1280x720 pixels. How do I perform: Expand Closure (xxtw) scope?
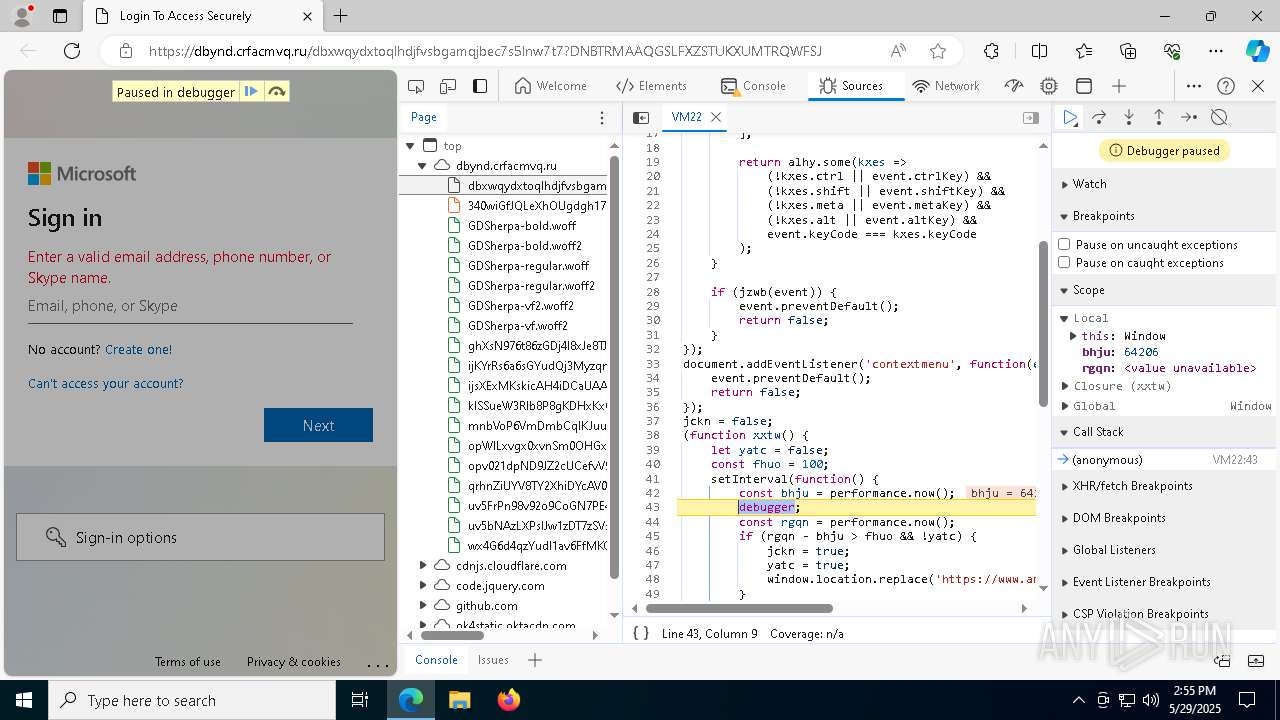(1065, 386)
